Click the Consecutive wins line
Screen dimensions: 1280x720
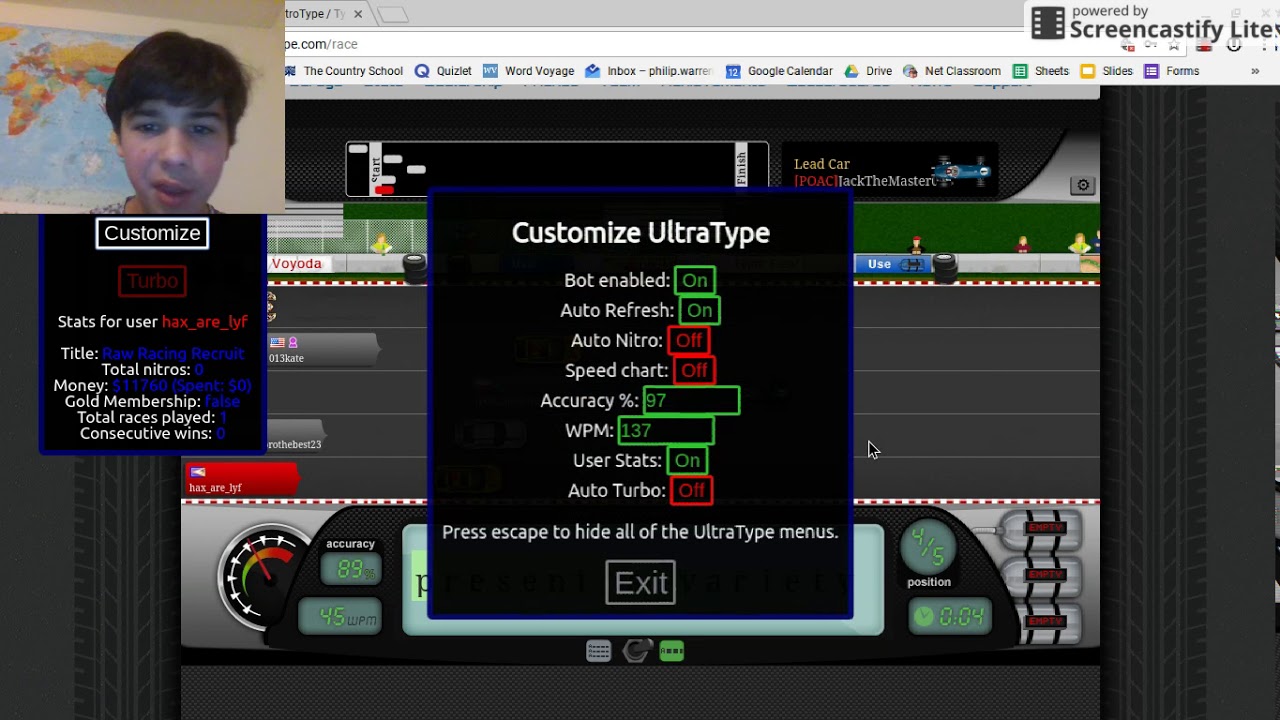(x=152, y=434)
